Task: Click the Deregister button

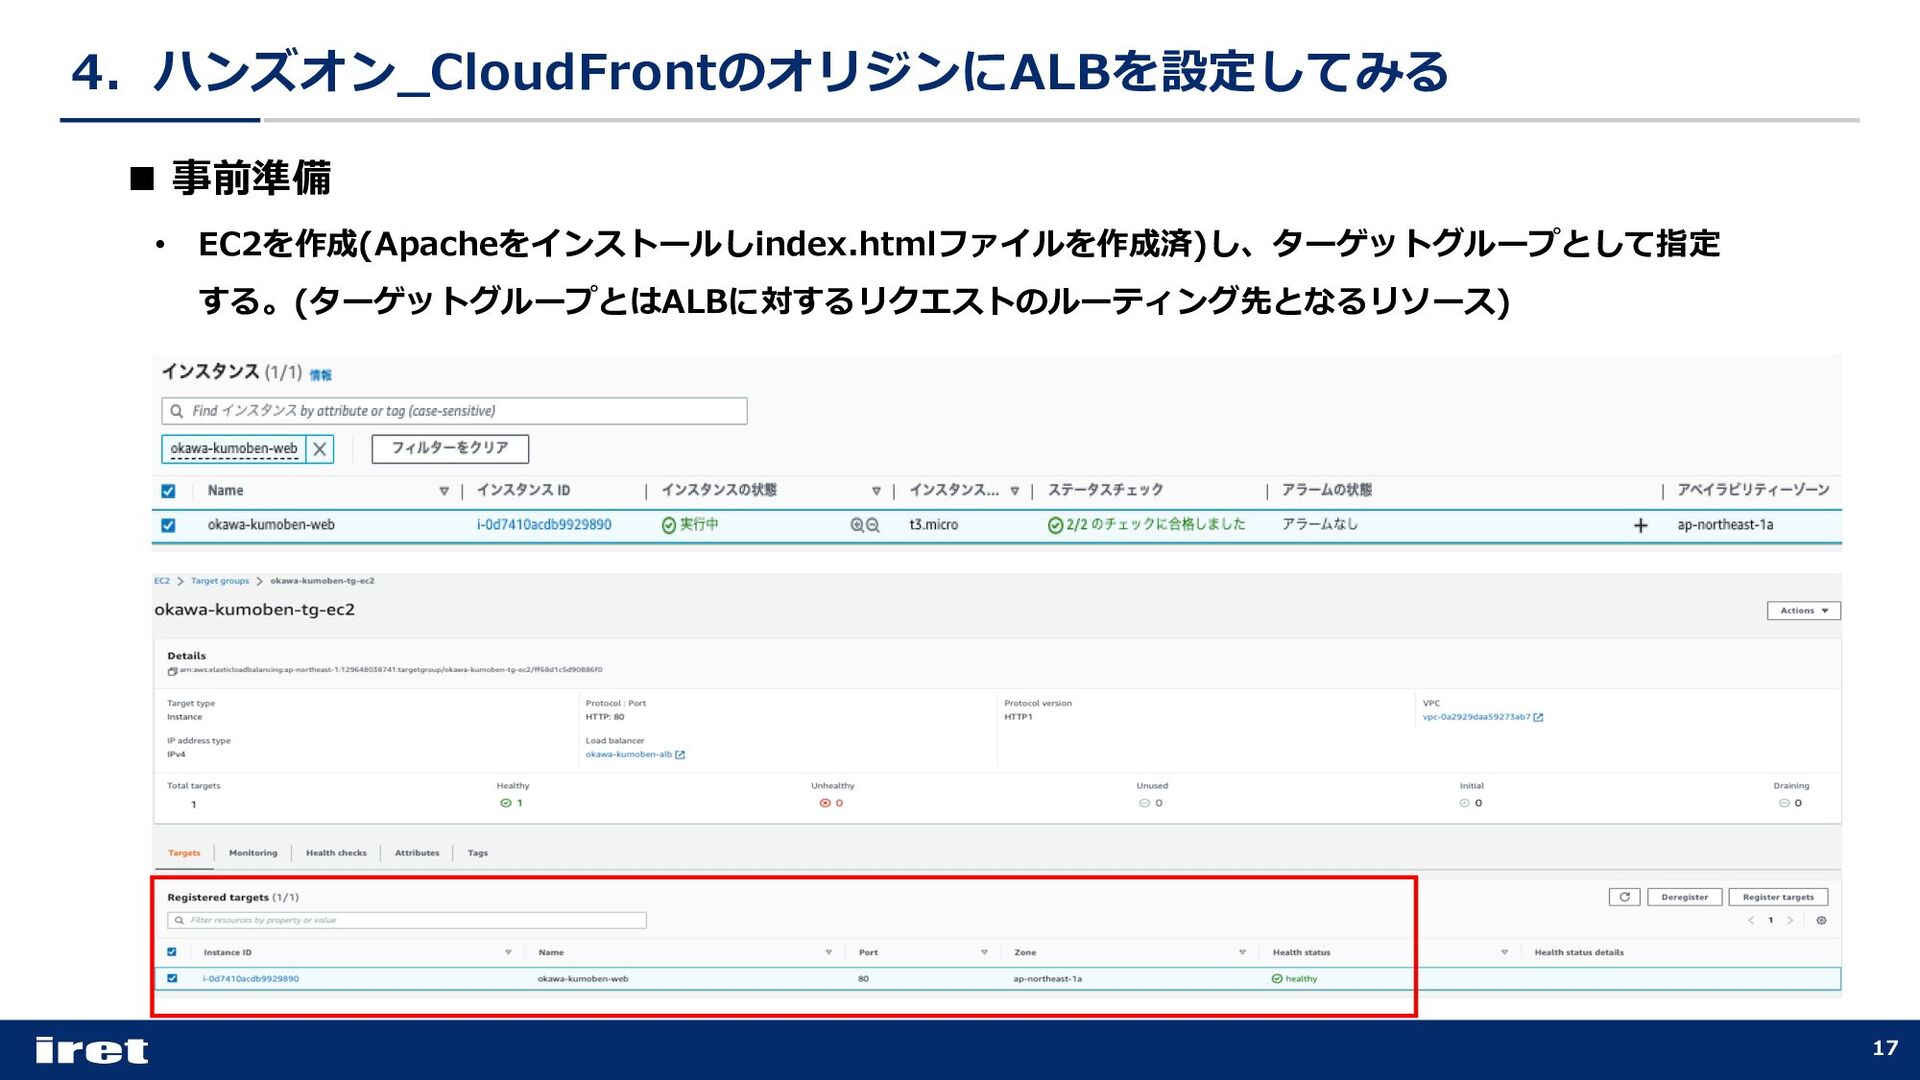Action: (x=1684, y=897)
